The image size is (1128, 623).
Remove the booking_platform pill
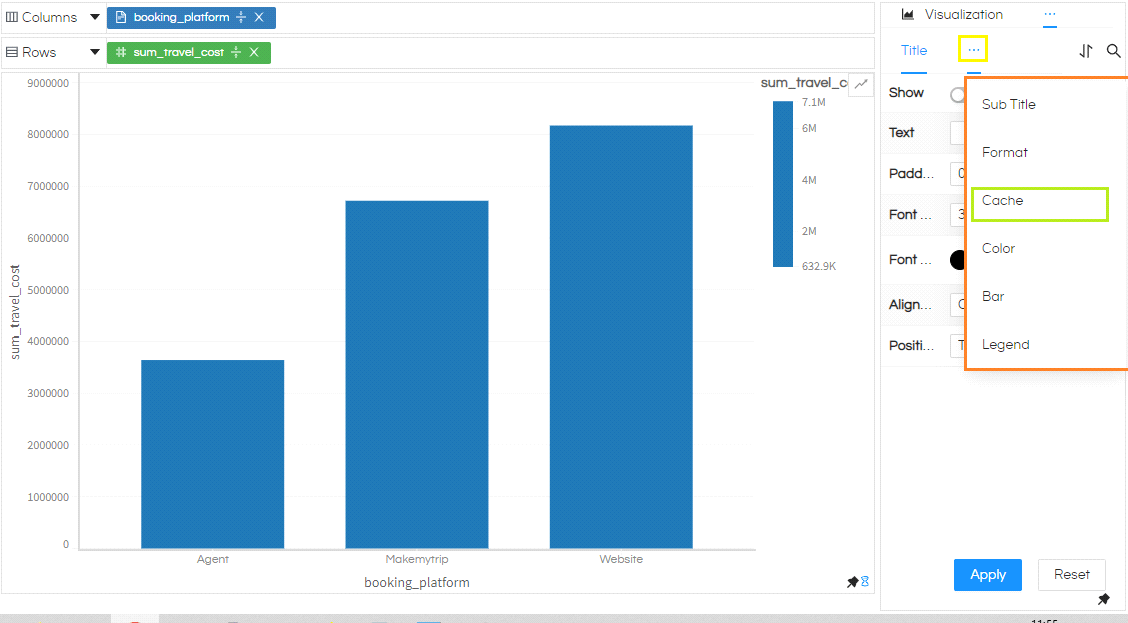[259, 17]
